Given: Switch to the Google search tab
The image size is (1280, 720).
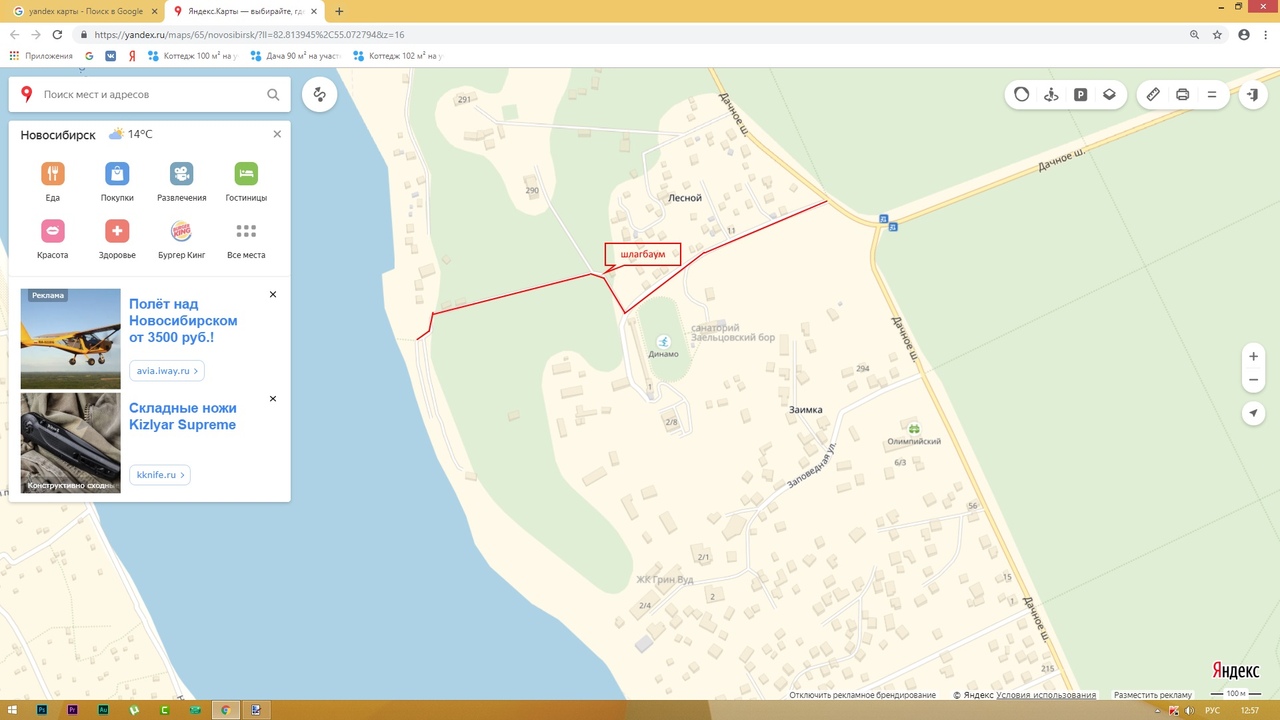Looking at the screenshot, I should (85, 11).
